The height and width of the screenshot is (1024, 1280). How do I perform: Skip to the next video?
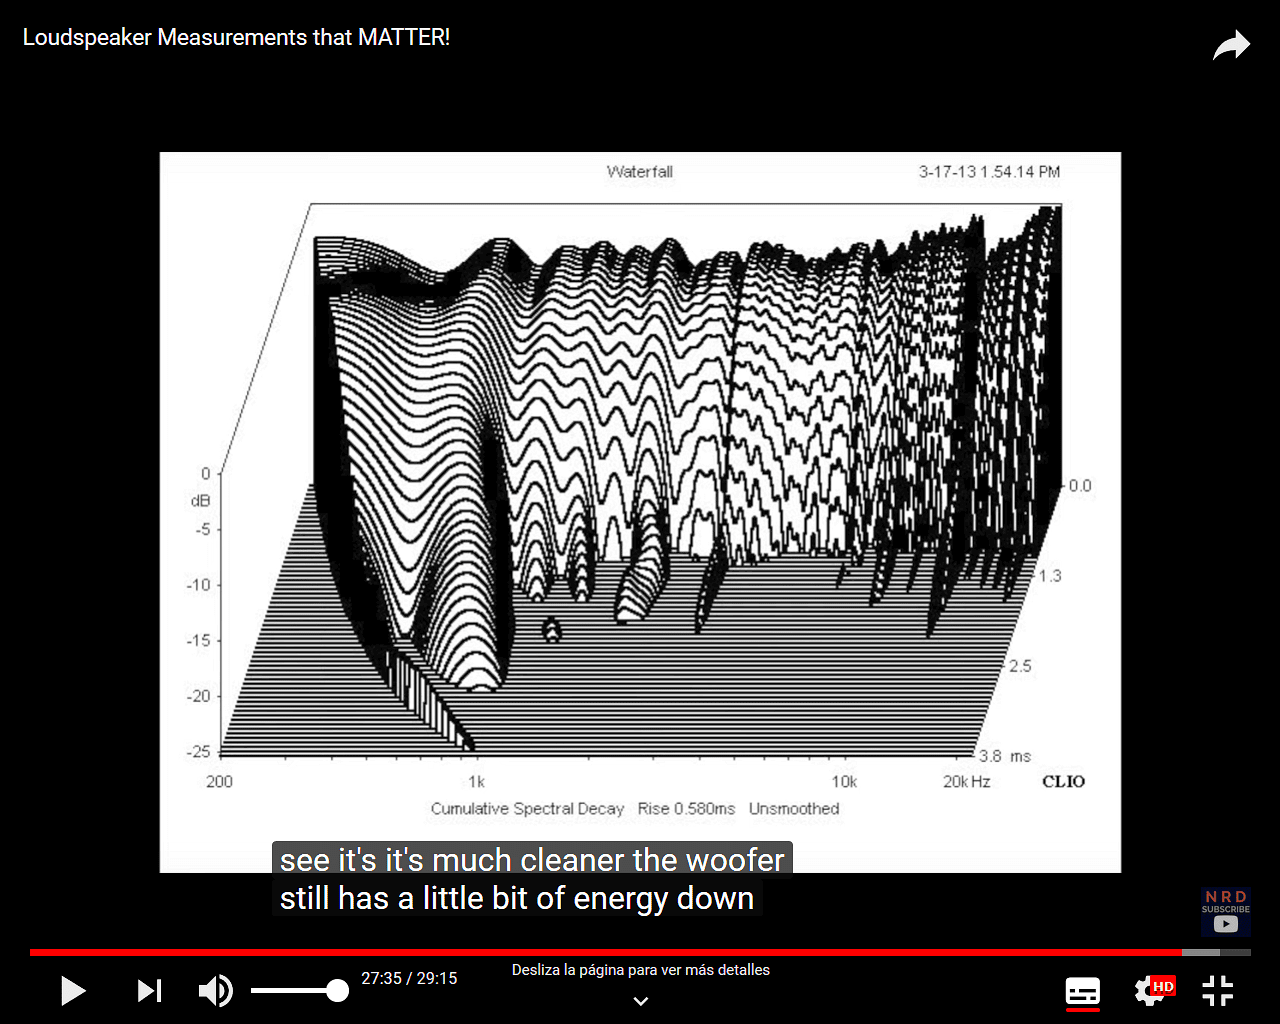click(149, 991)
